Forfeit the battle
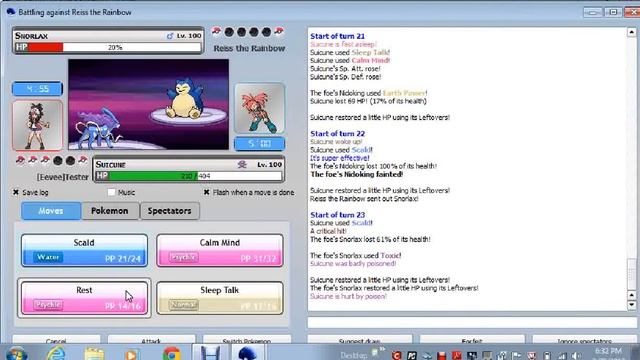640x360 pixels. tap(472, 340)
